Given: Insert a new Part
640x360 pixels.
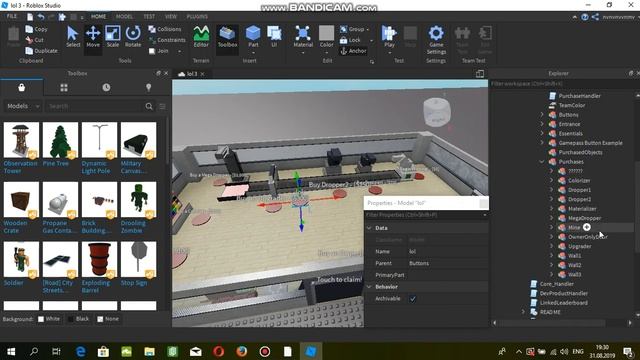Looking at the screenshot, I should (x=253, y=37).
